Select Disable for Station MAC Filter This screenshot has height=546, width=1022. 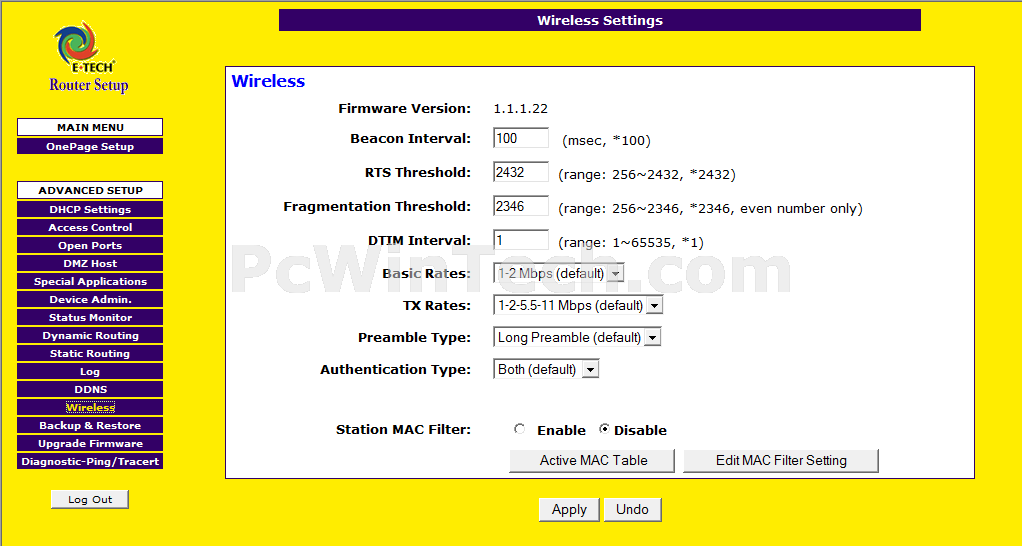[x=604, y=429]
